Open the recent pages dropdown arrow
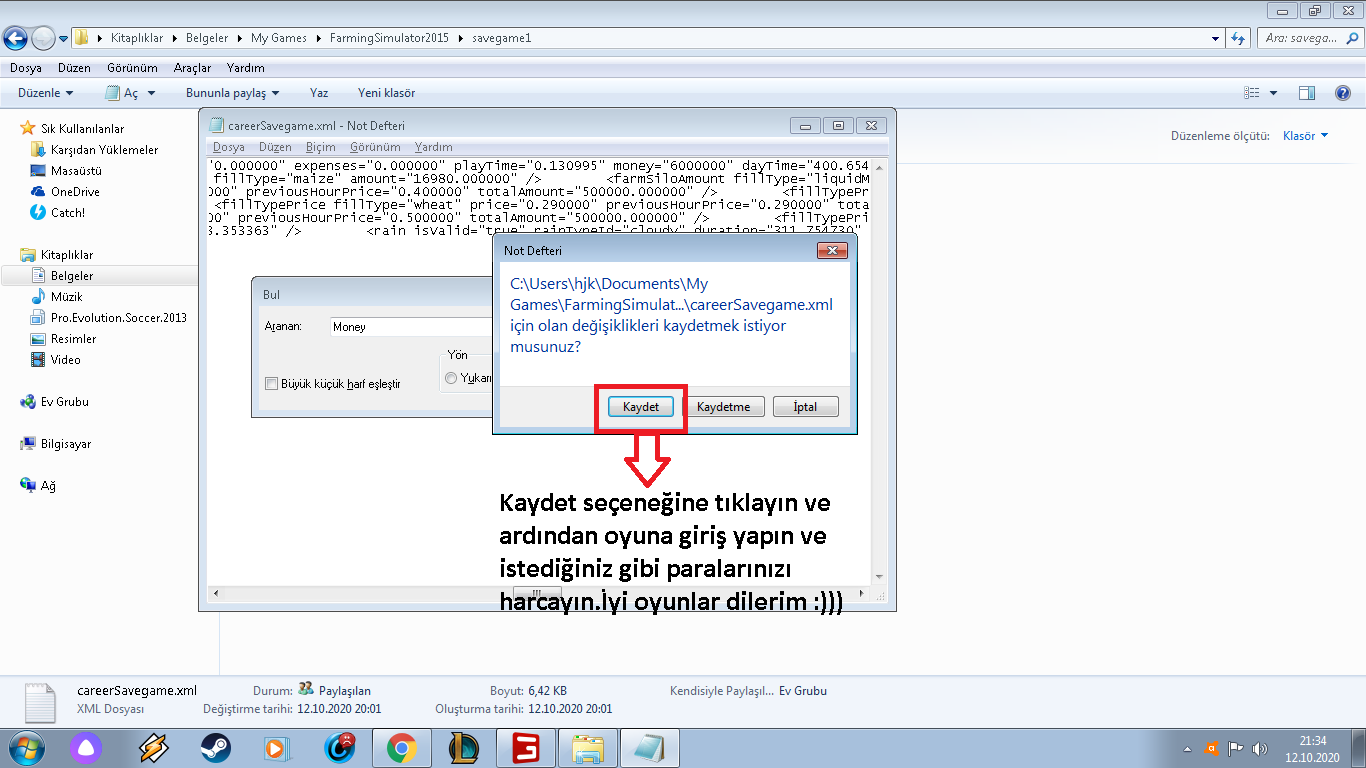Screen dimensions: 1366x768 (x=64, y=38)
